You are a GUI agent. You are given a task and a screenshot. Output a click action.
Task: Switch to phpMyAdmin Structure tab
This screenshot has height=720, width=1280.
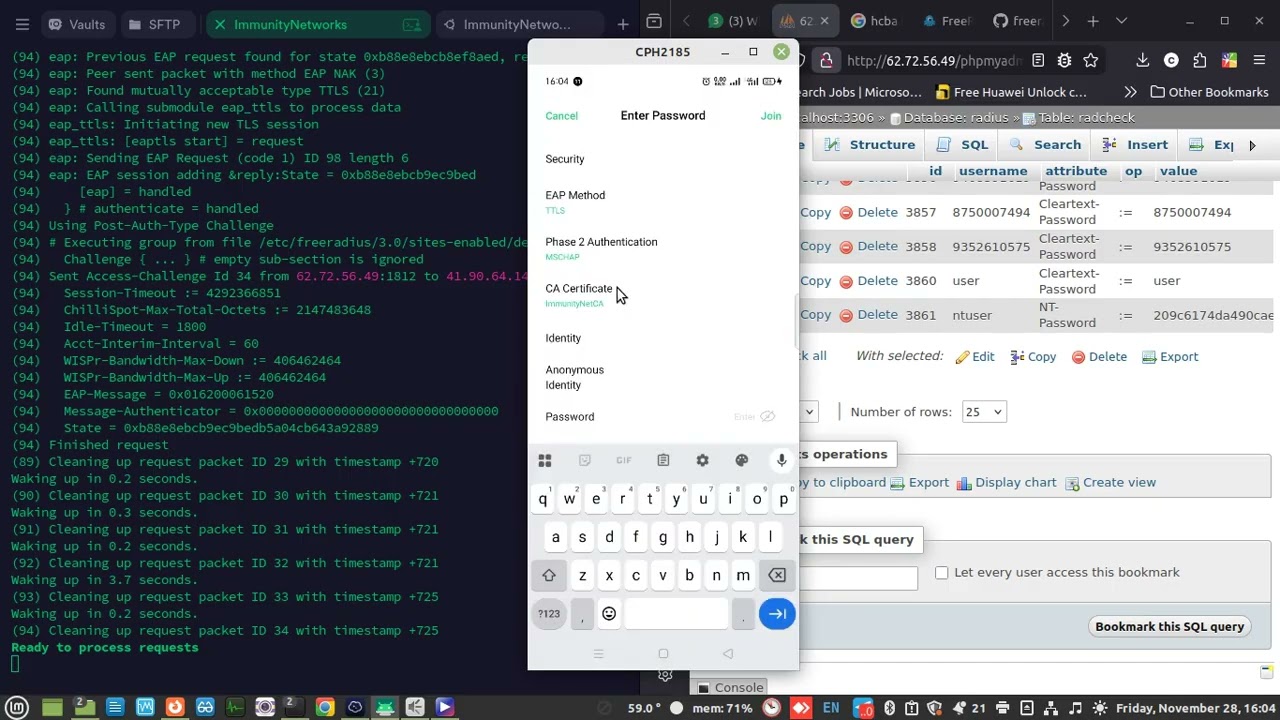[870, 145]
